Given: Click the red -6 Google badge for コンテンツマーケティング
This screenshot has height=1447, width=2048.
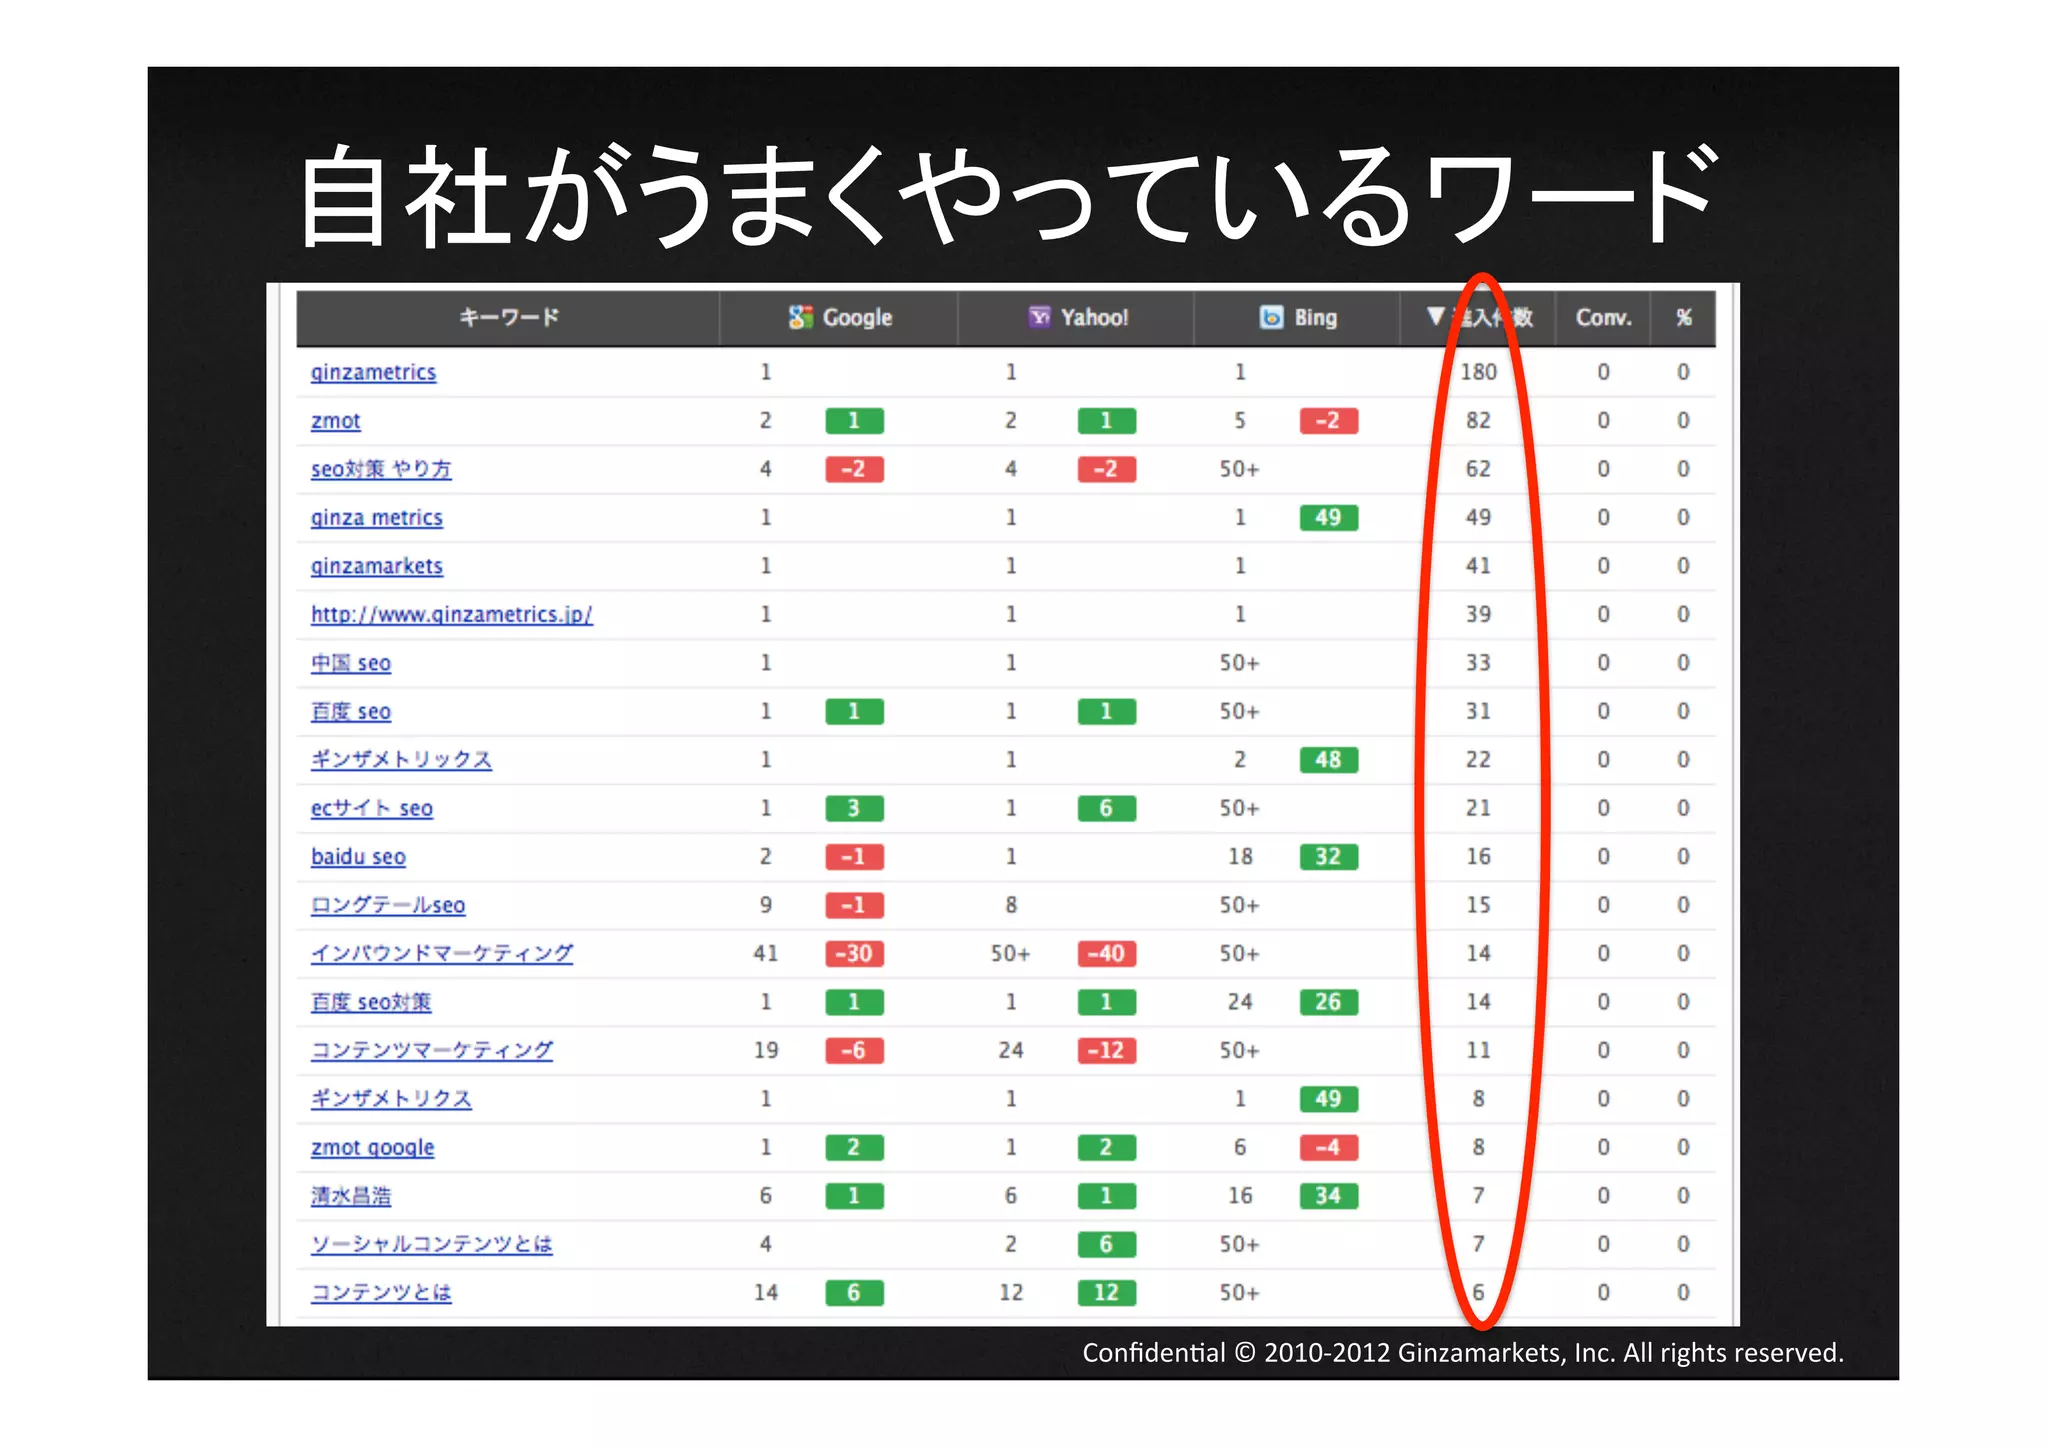Looking at the screenshot, I should [x=854, y=1051].
